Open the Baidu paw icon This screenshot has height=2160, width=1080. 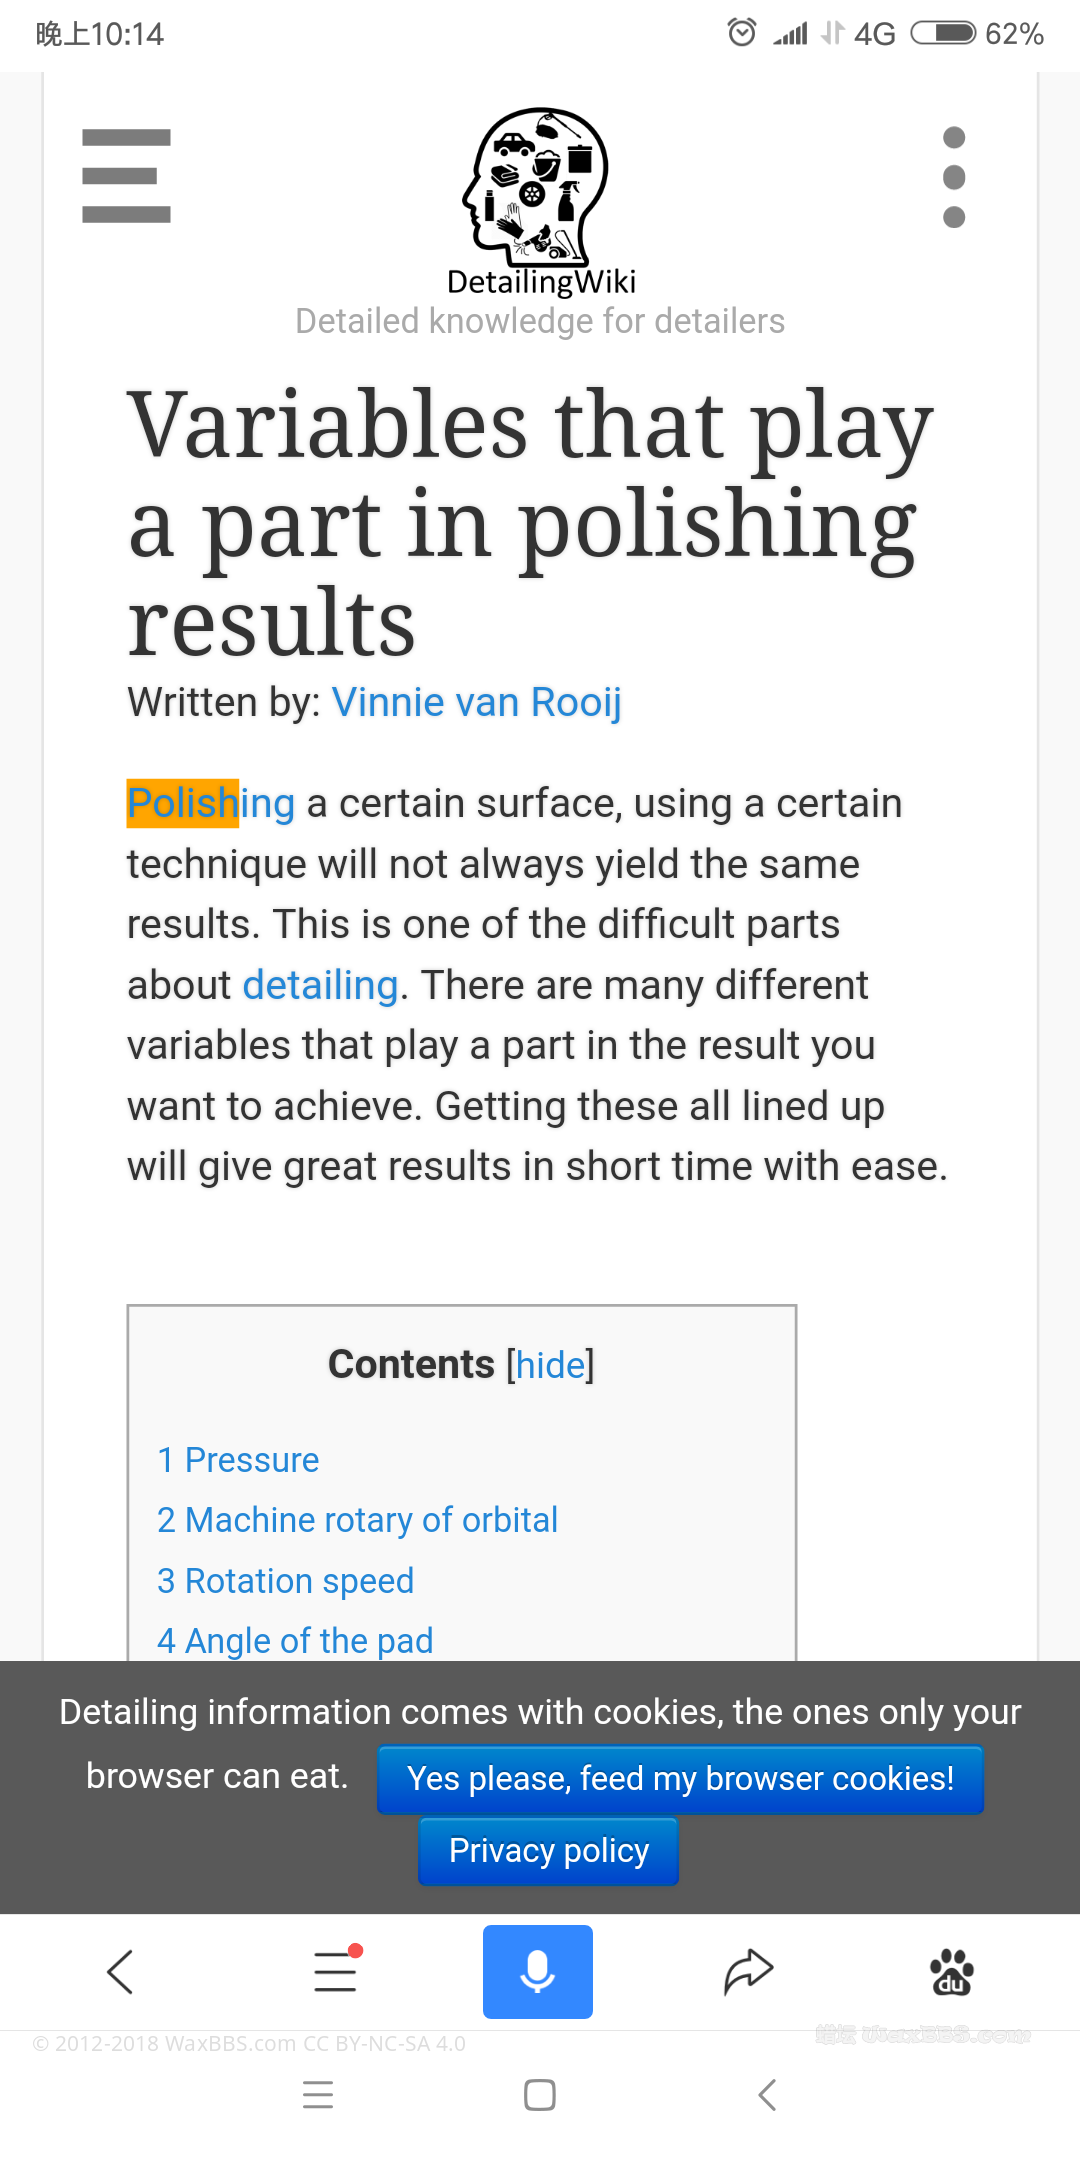[952, 1972]
